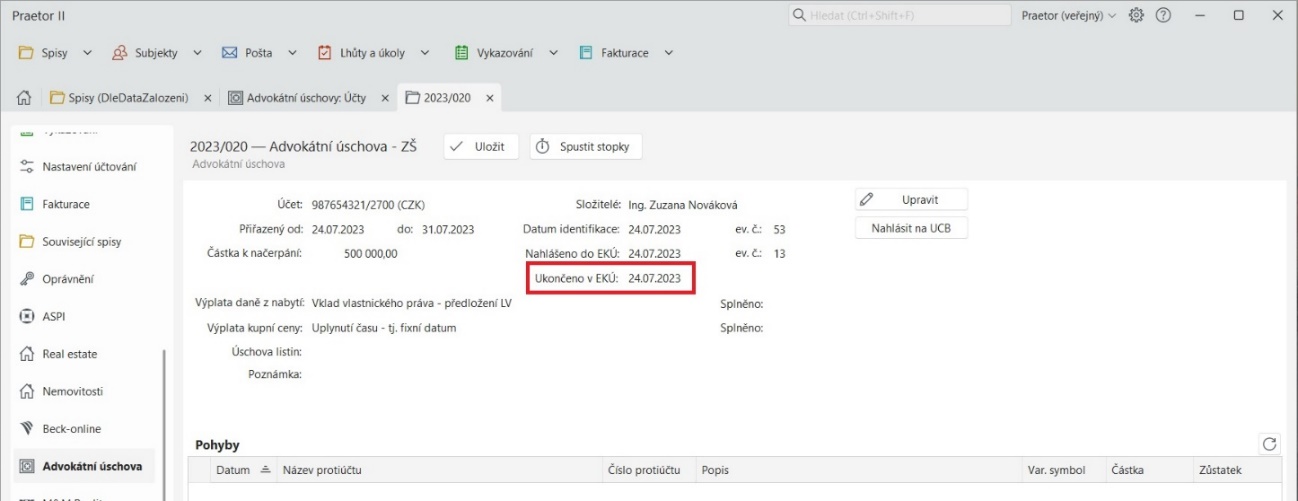Click the refresh icon above Pohyby table
The width and height of the screenshot is (1298, 501).
pos(1270,444)
